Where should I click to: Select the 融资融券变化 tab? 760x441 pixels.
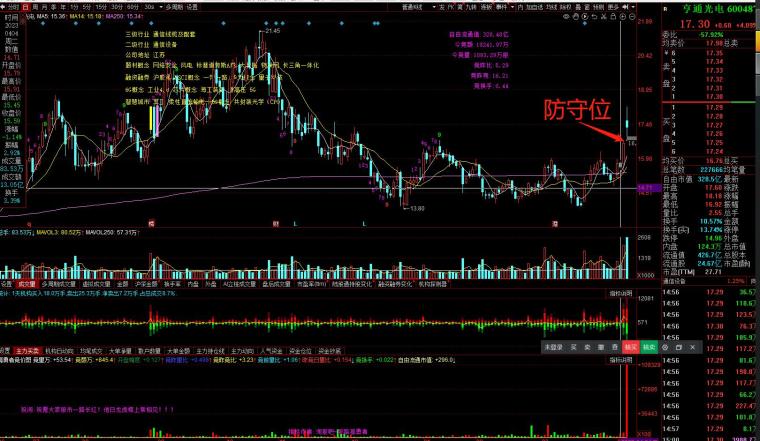[x=395, y=284]
